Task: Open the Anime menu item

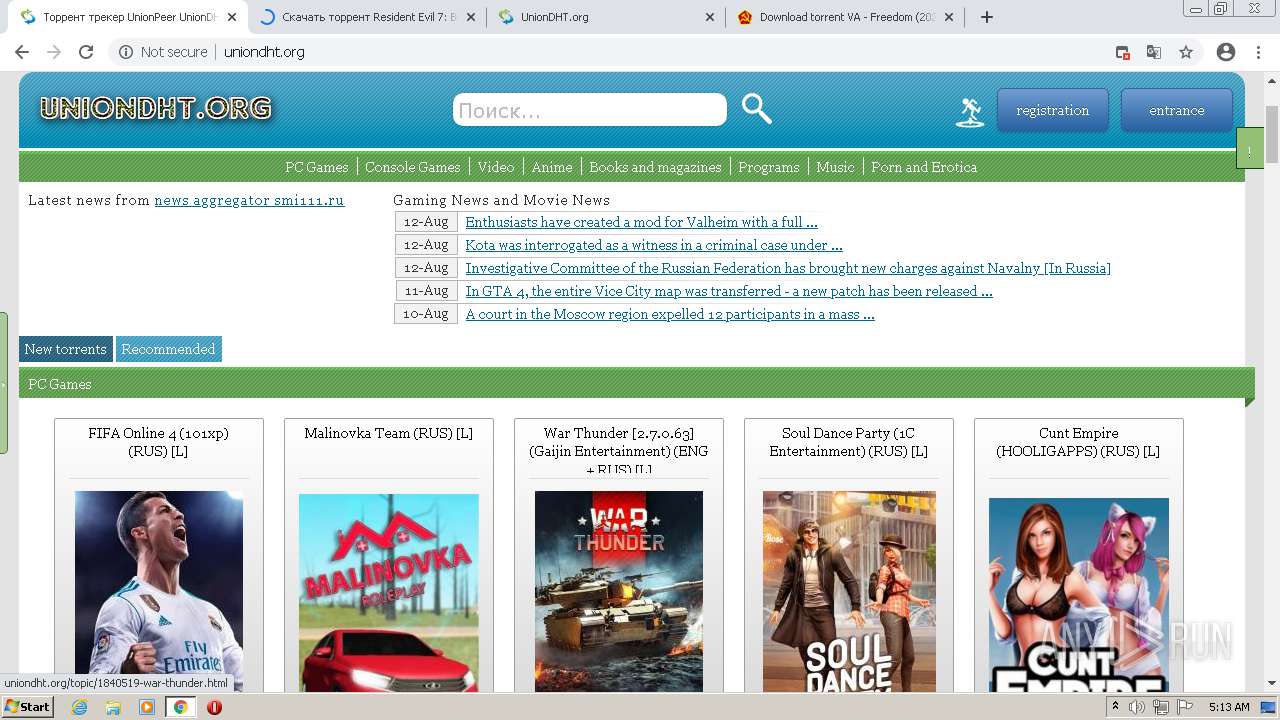Action: click(x=551, y=167)
